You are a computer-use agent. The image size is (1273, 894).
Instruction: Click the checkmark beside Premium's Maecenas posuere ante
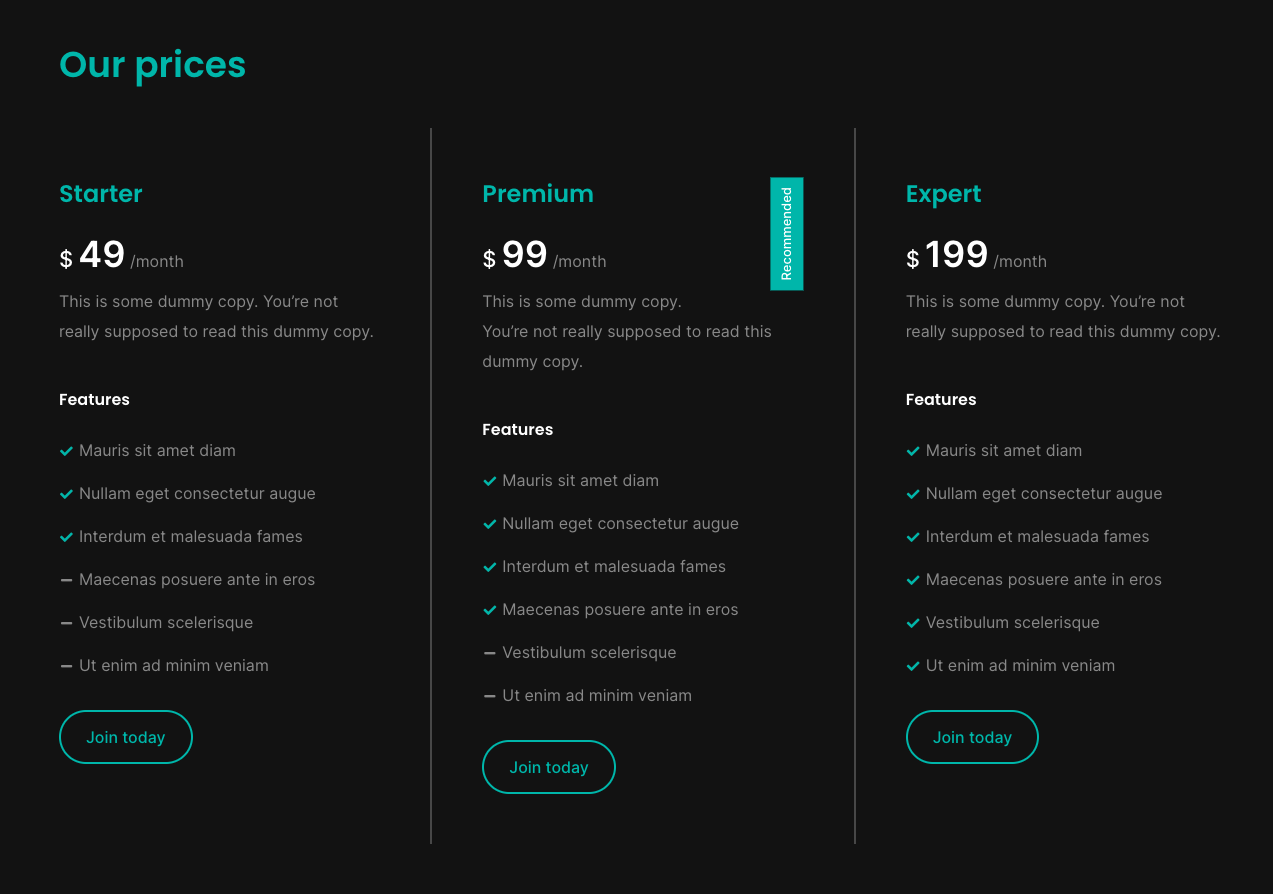(490, 610)
